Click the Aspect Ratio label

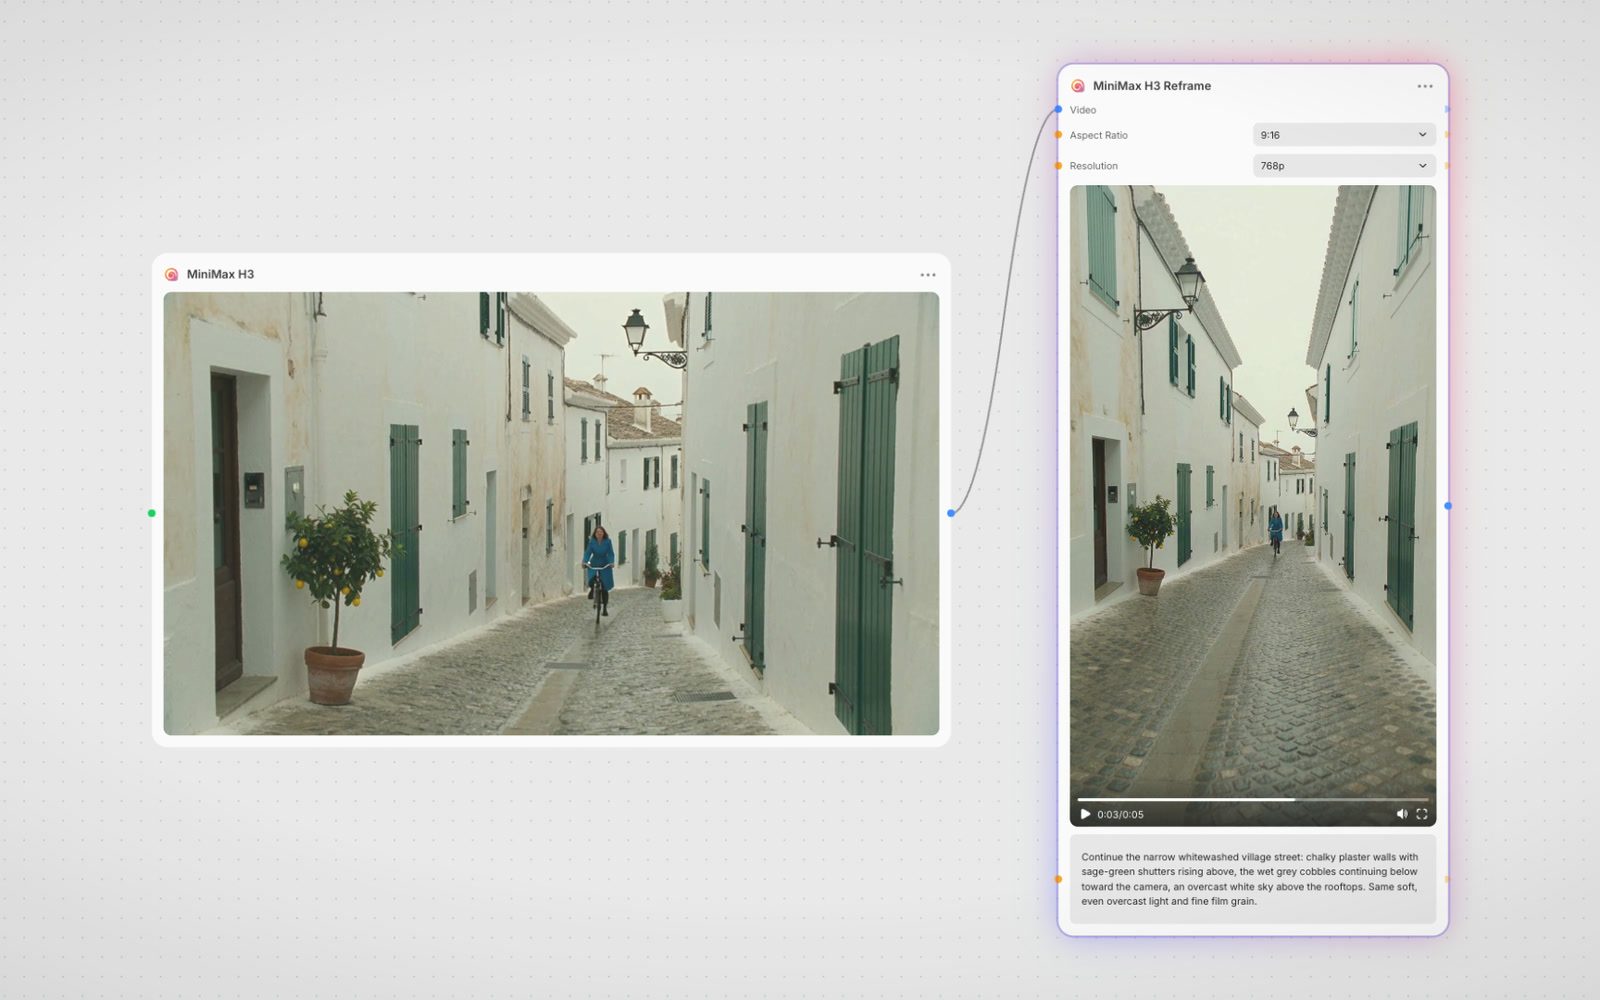[x=1098, y=135]
